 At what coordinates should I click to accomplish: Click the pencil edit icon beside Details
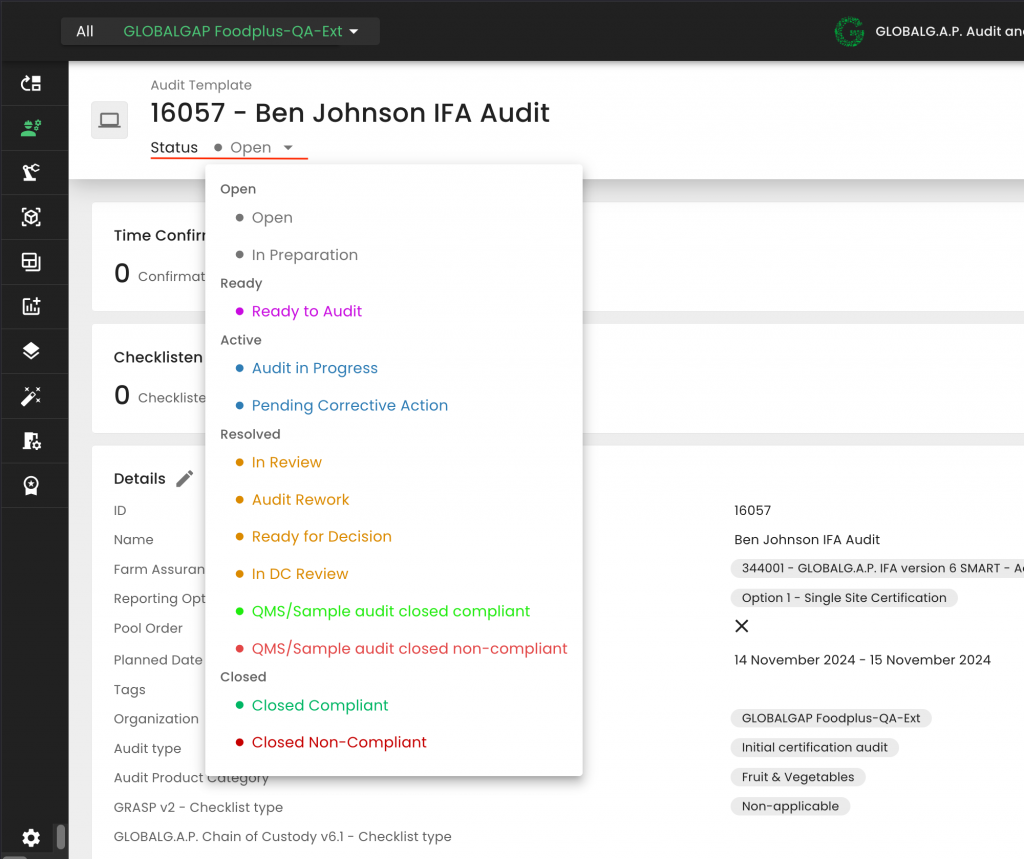point(184,478)
